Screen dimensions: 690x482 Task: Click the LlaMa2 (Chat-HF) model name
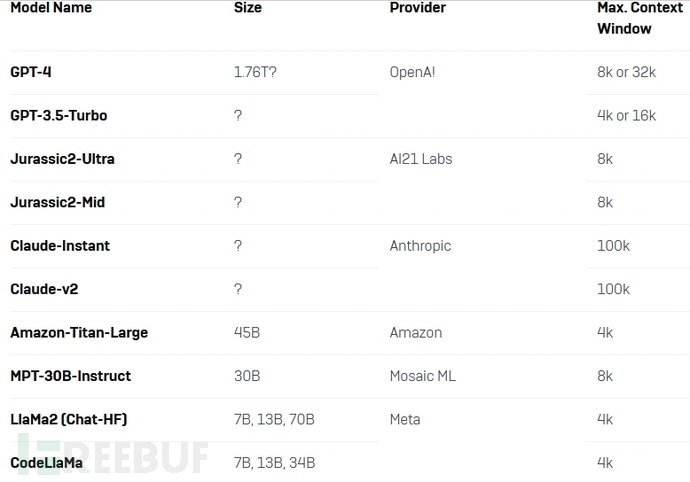pos(69,420)
